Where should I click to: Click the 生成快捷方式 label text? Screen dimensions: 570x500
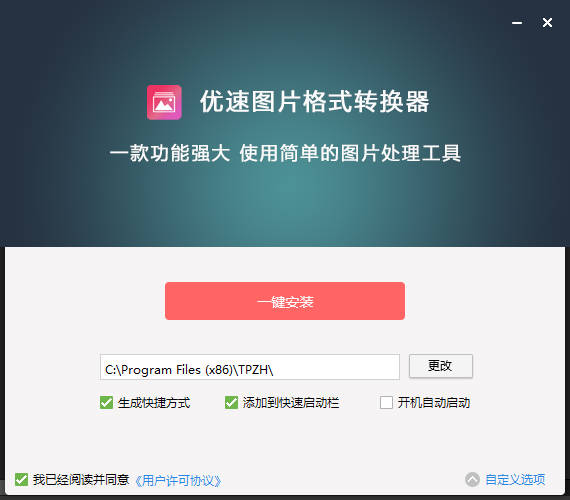pos(154,403)
